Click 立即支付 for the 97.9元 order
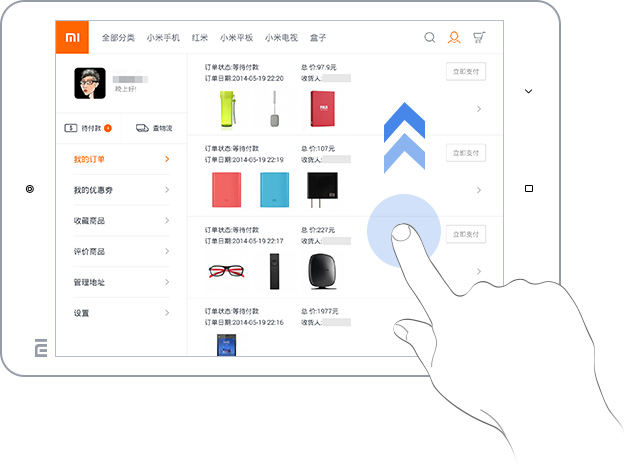The width and height of the screenshot is (626, 473). pos(465,71)
